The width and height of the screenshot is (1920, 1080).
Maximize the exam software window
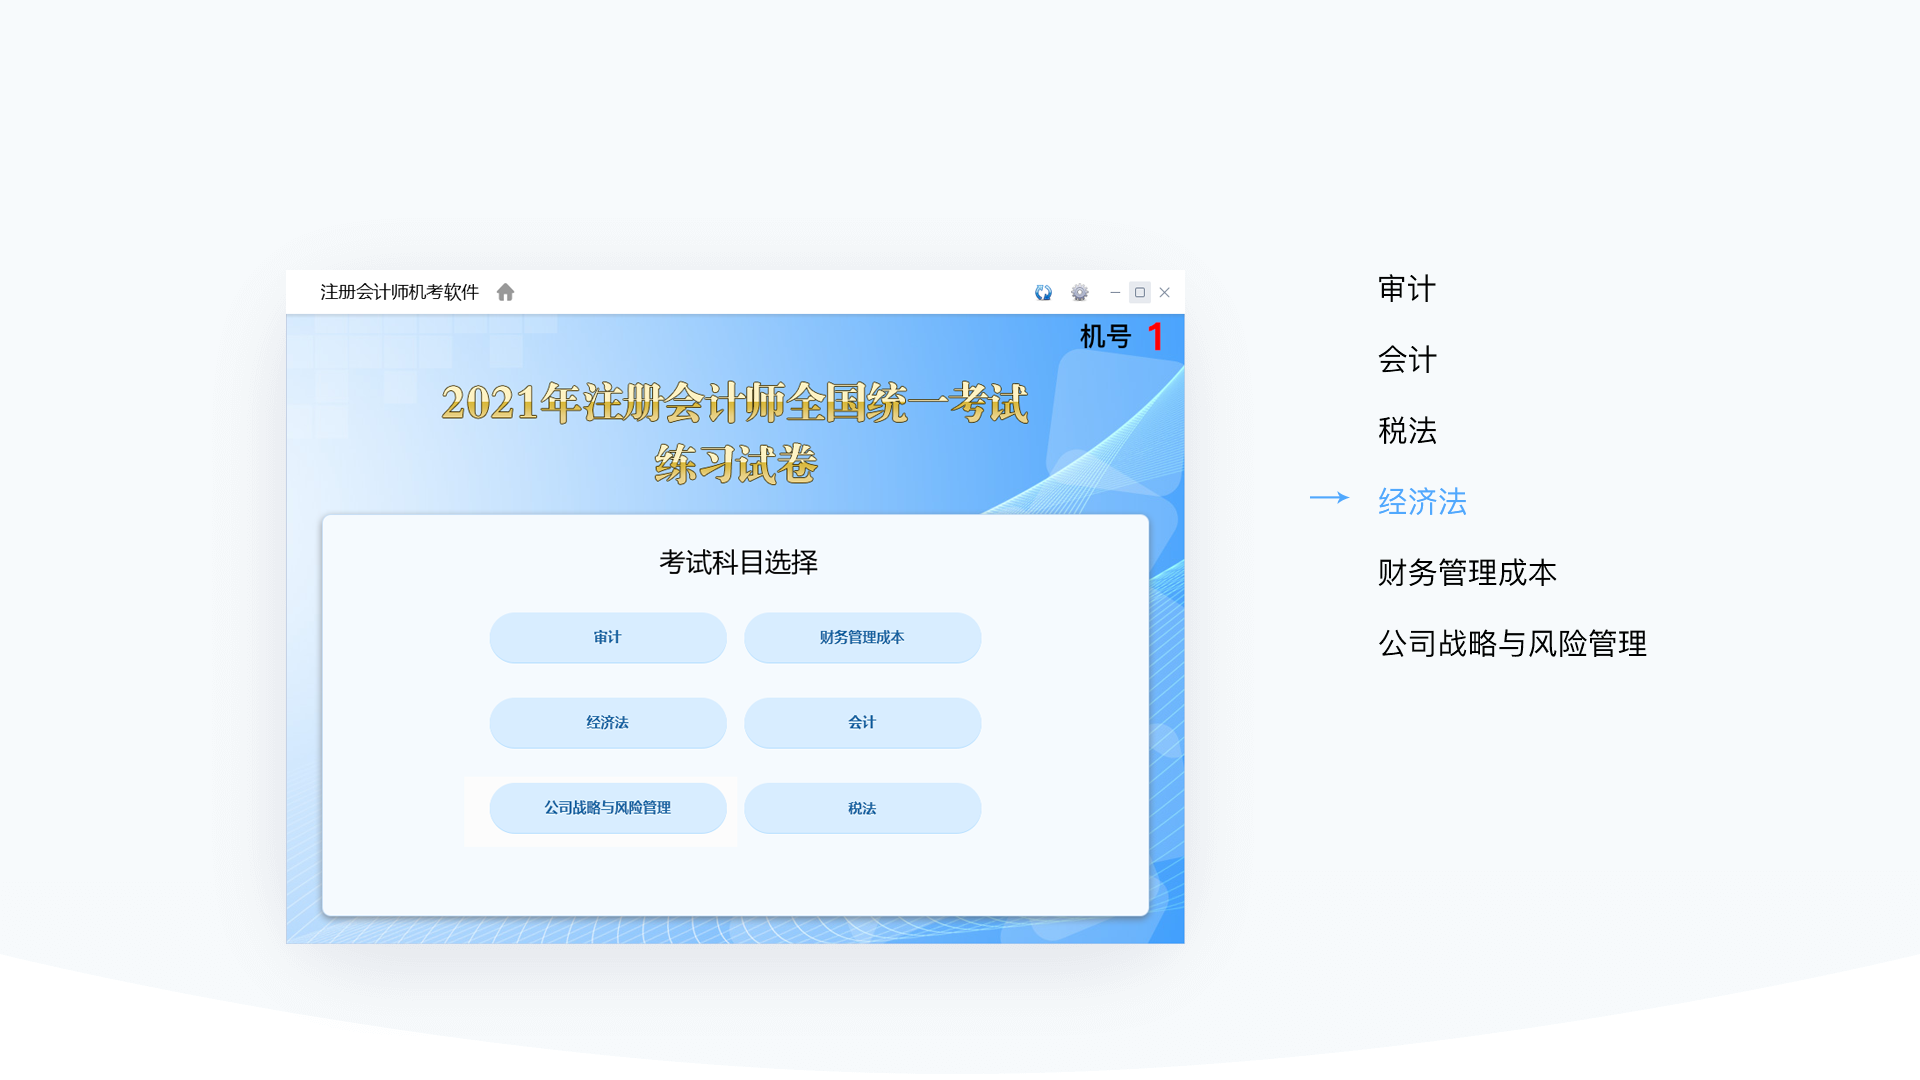1139,292
